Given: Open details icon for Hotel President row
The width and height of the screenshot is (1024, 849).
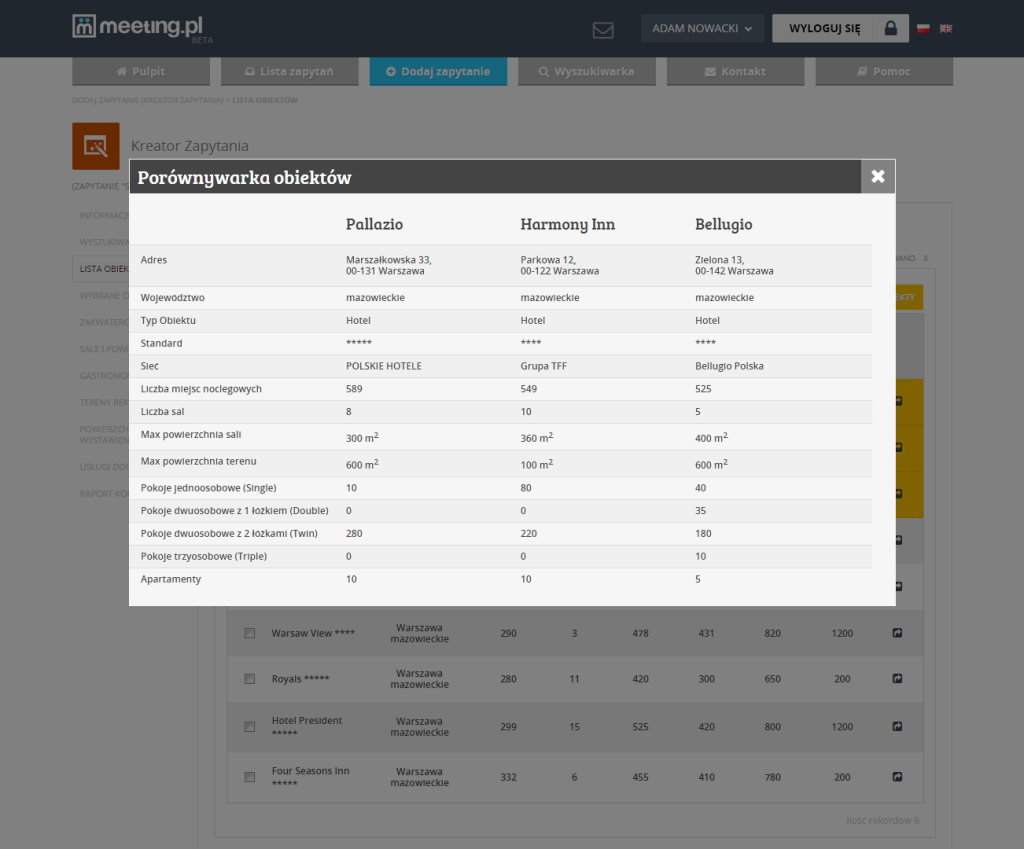Looking at the screenshot, I should [897, 726].
